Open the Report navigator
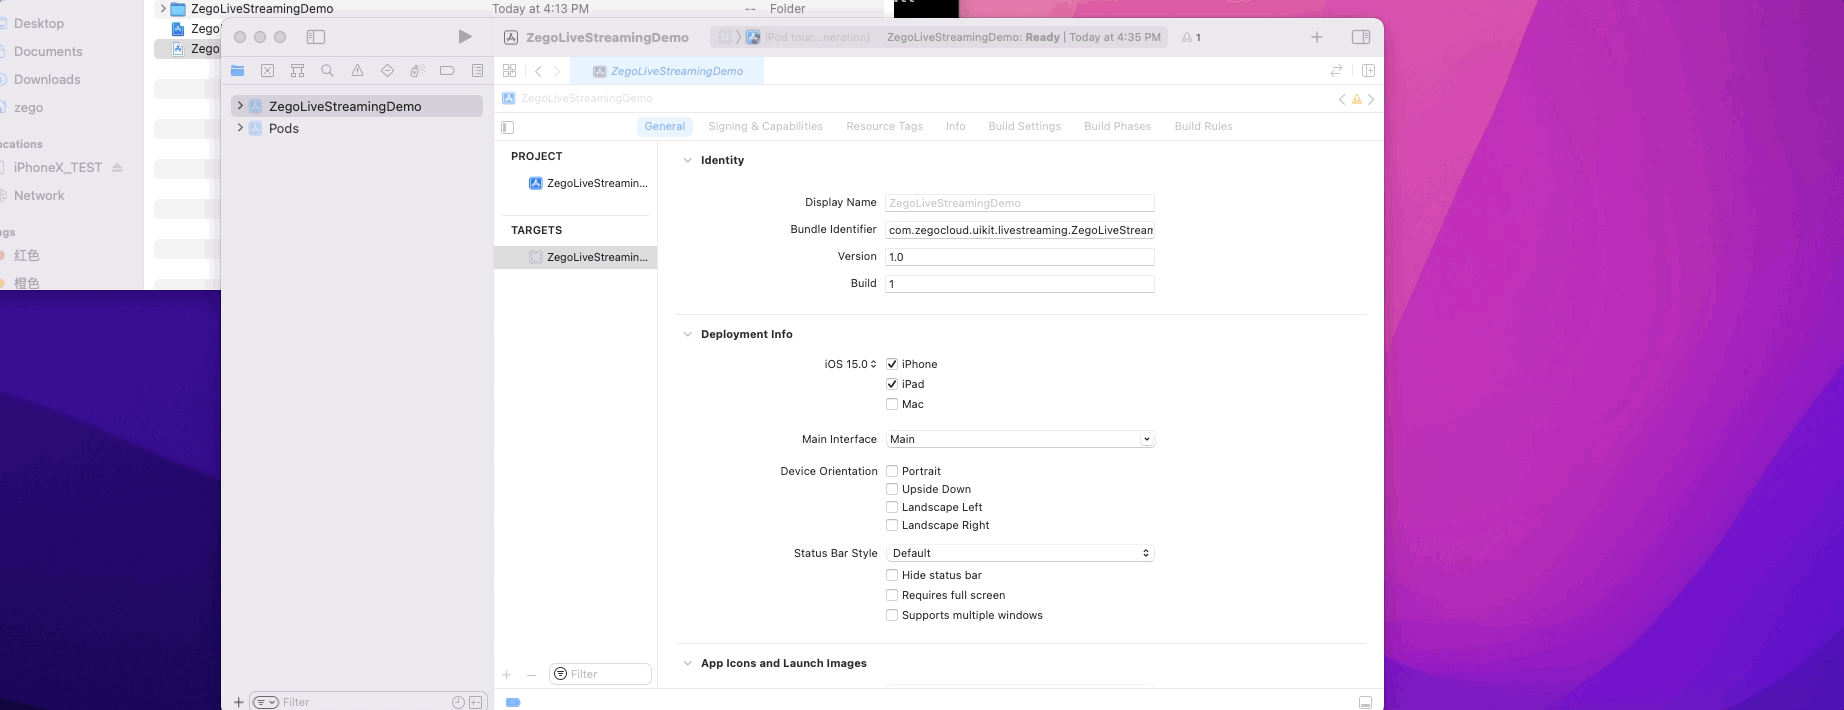The width and height of the screenshot is (1844, 710). pos(477,71)
